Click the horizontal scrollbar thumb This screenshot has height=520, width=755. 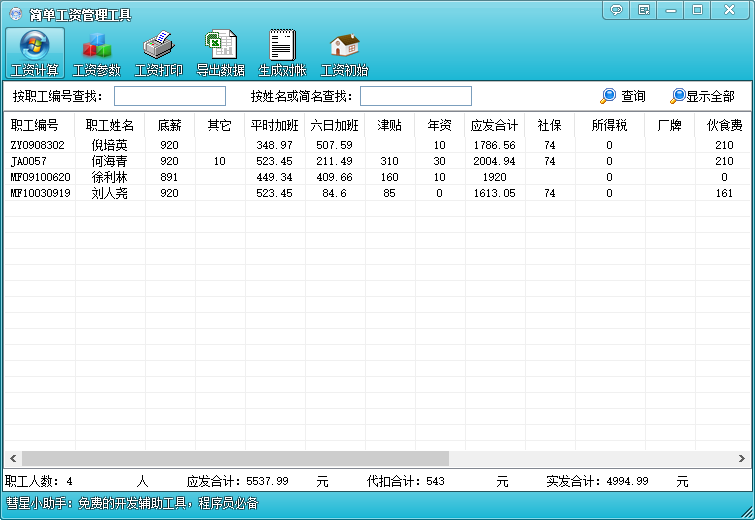(235, 458)
